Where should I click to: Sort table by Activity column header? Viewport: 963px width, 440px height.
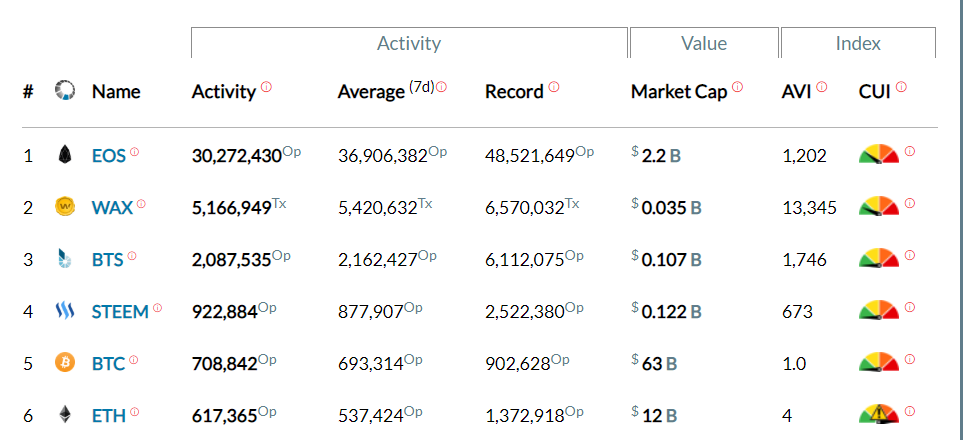(223, 92)
